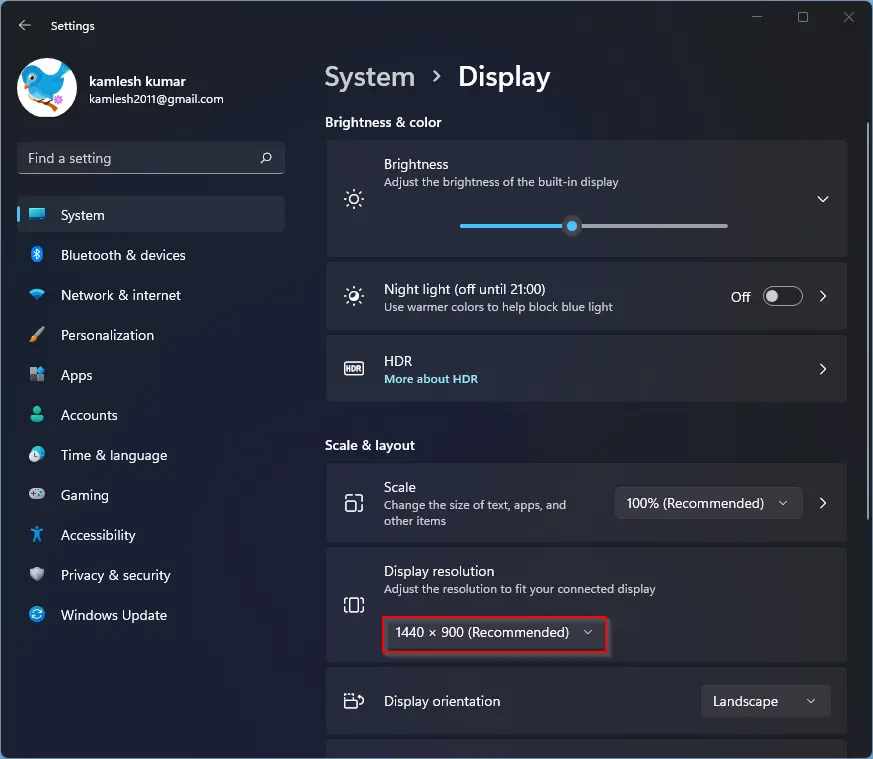
Task: Expand the Brightness section chevron
Action: click(x=822, y=199)
